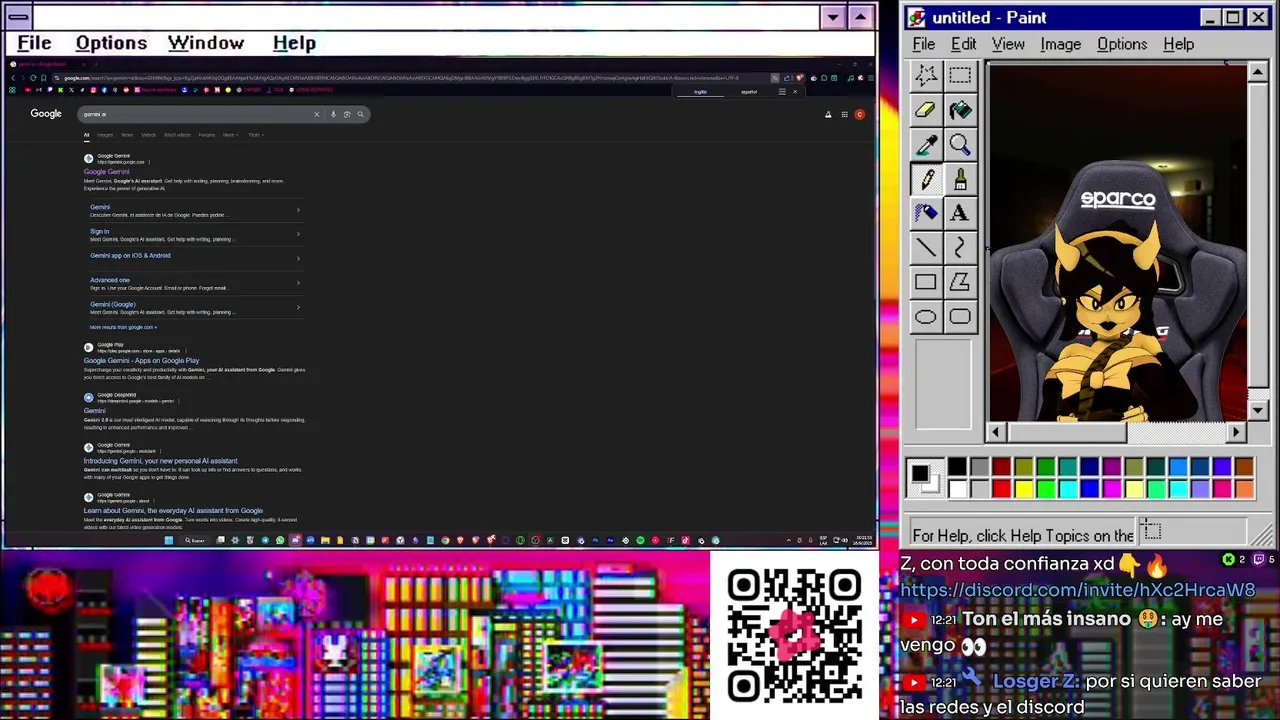Select the Free-Form Select tool in Paint
This screenshot has height=720, width=1280.
tap(926, 75)
